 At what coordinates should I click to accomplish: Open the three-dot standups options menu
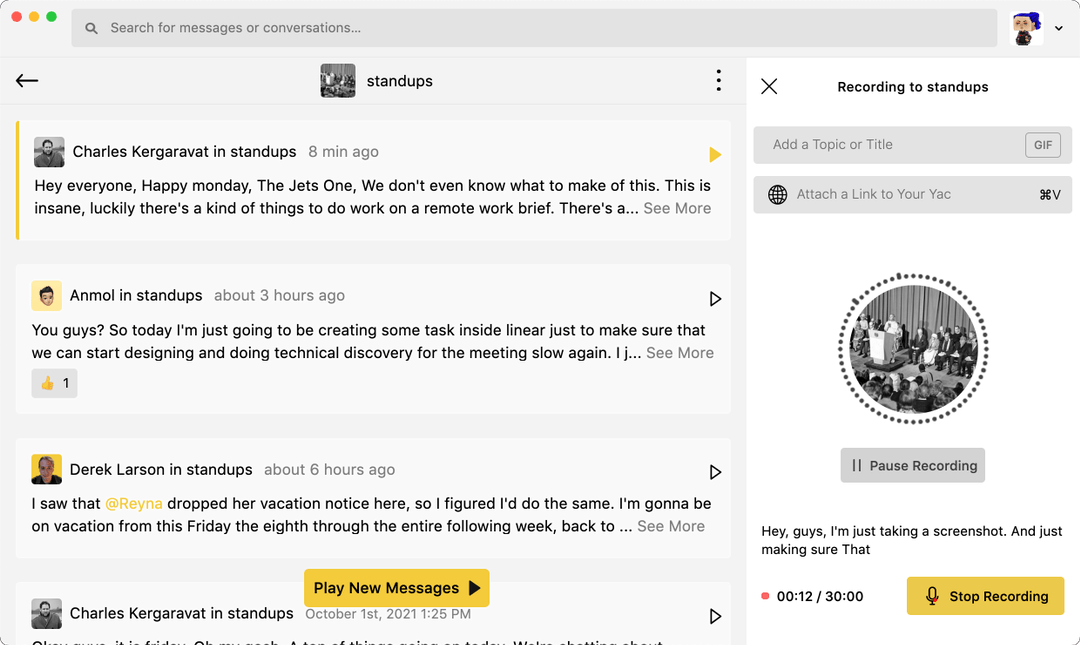[718, 81]
